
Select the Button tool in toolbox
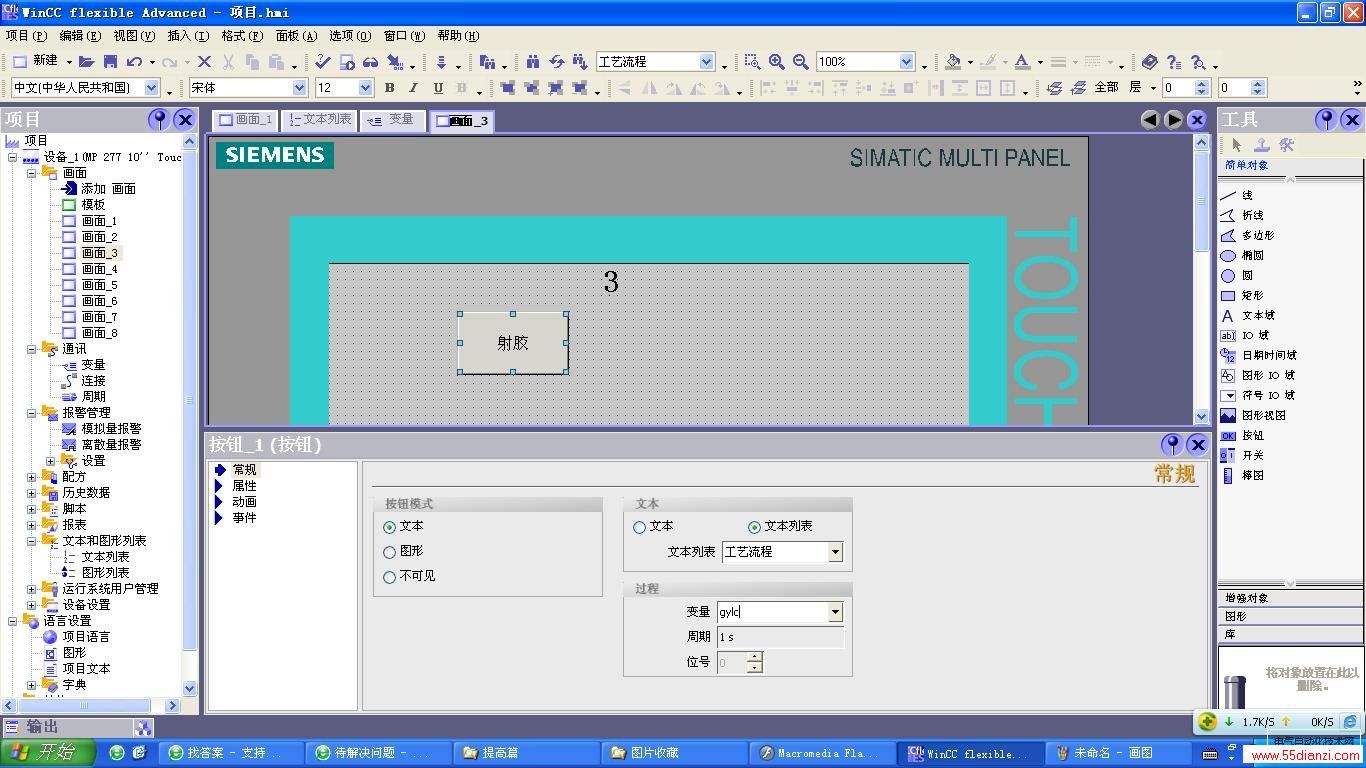tap(1242, 436)
